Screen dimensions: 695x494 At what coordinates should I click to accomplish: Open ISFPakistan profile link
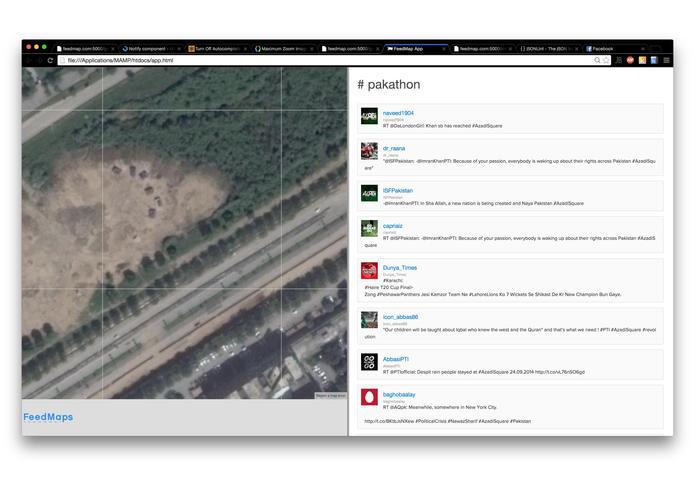point(398,191)
